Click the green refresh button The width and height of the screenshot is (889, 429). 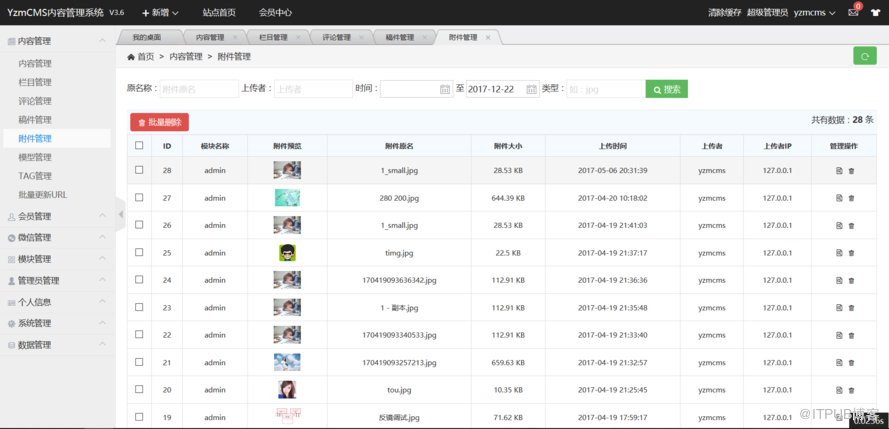tap(865, 56)
